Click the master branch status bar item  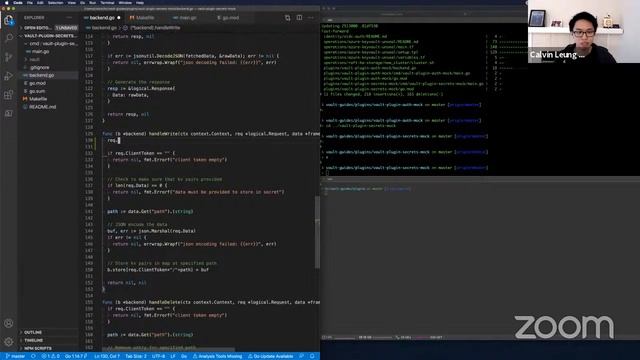coord(16,356)
